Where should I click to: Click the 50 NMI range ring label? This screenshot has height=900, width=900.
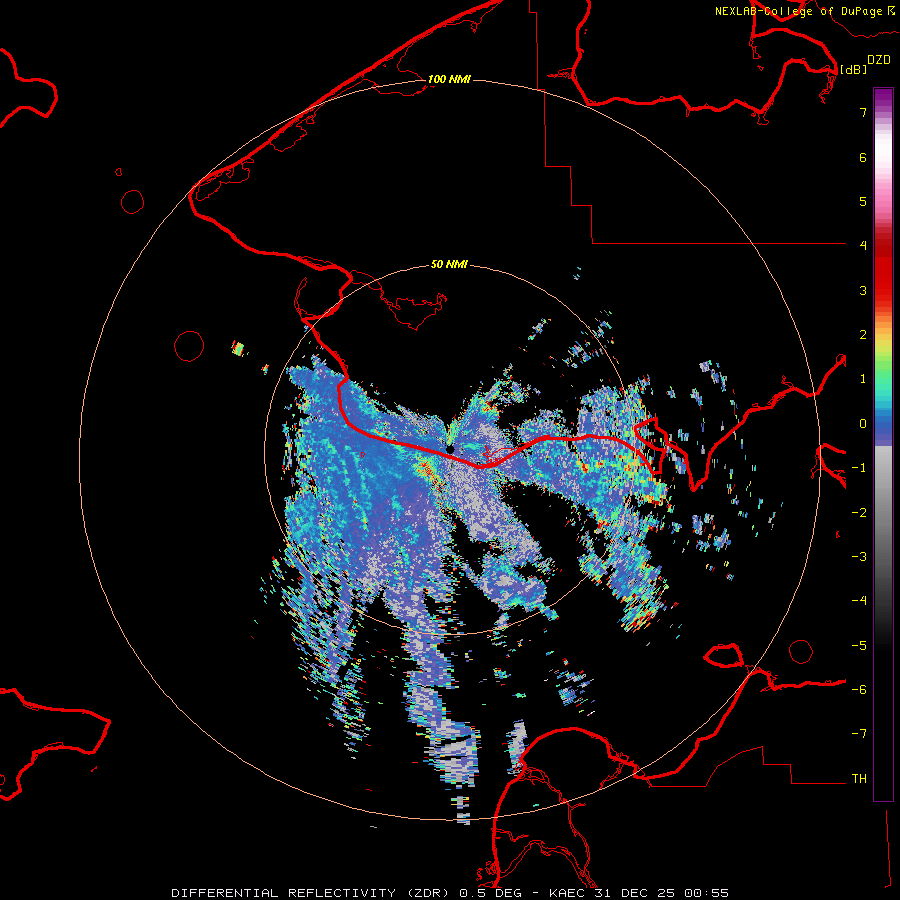(x=449, y=264)
